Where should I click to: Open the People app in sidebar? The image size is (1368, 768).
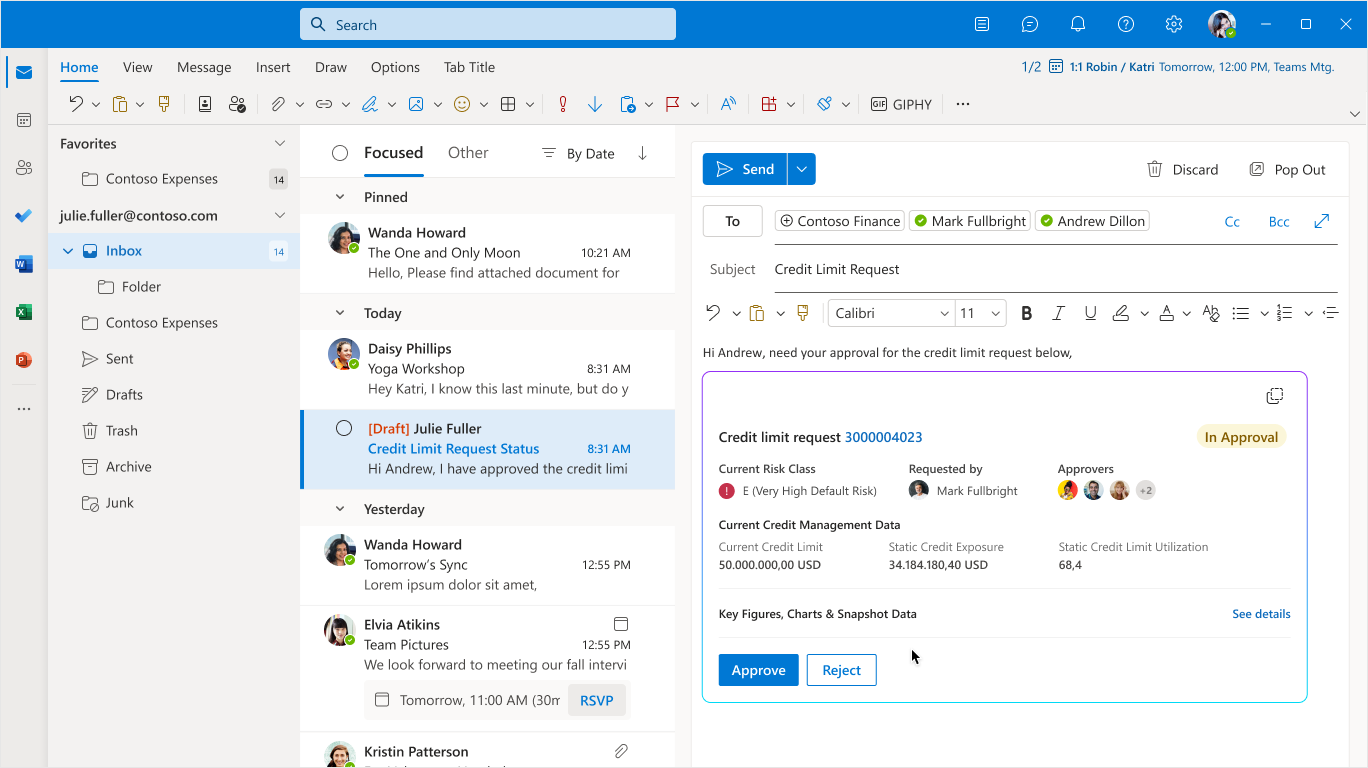(x=24, y=168)
